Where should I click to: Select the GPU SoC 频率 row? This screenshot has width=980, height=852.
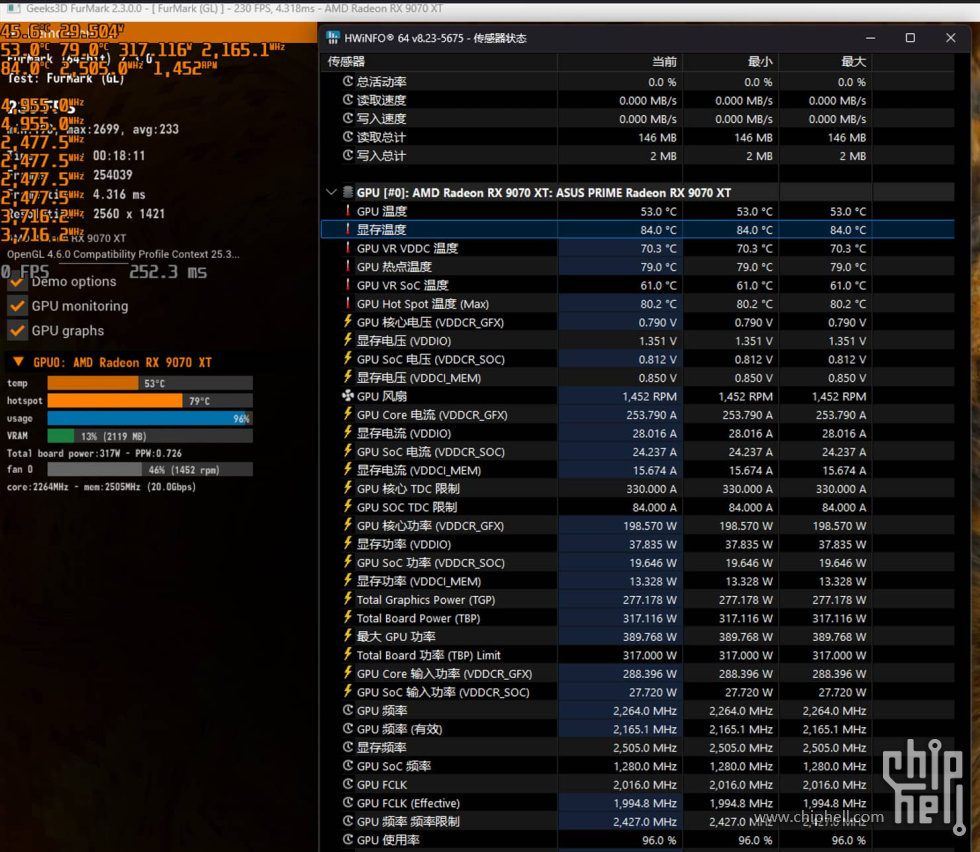pyautogui.click(x=638, y=766)
